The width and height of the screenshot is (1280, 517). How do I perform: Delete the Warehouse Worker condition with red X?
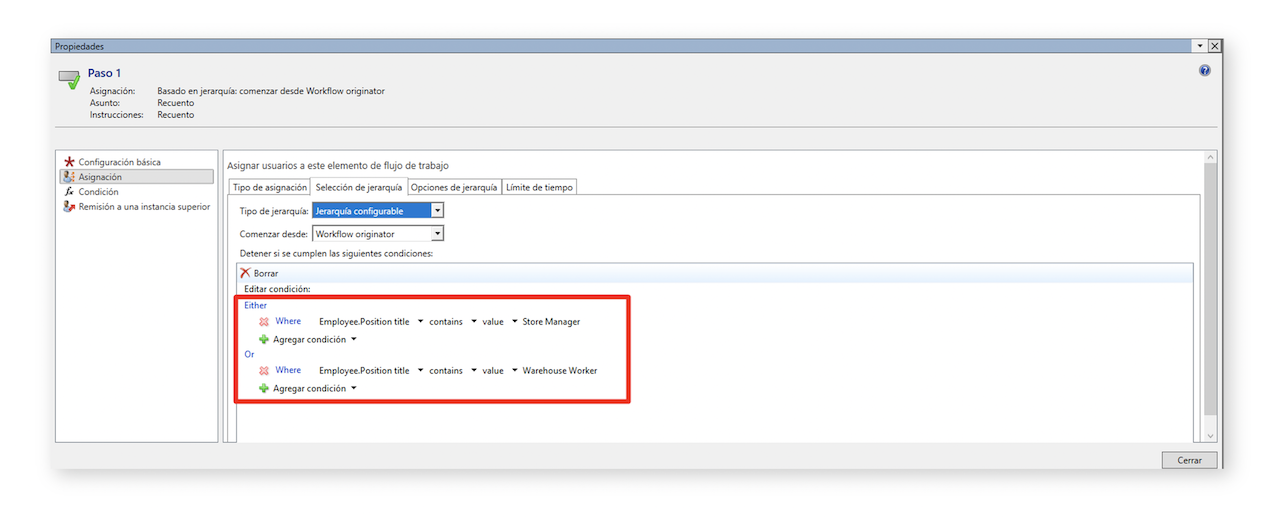(x=264, y=371)
